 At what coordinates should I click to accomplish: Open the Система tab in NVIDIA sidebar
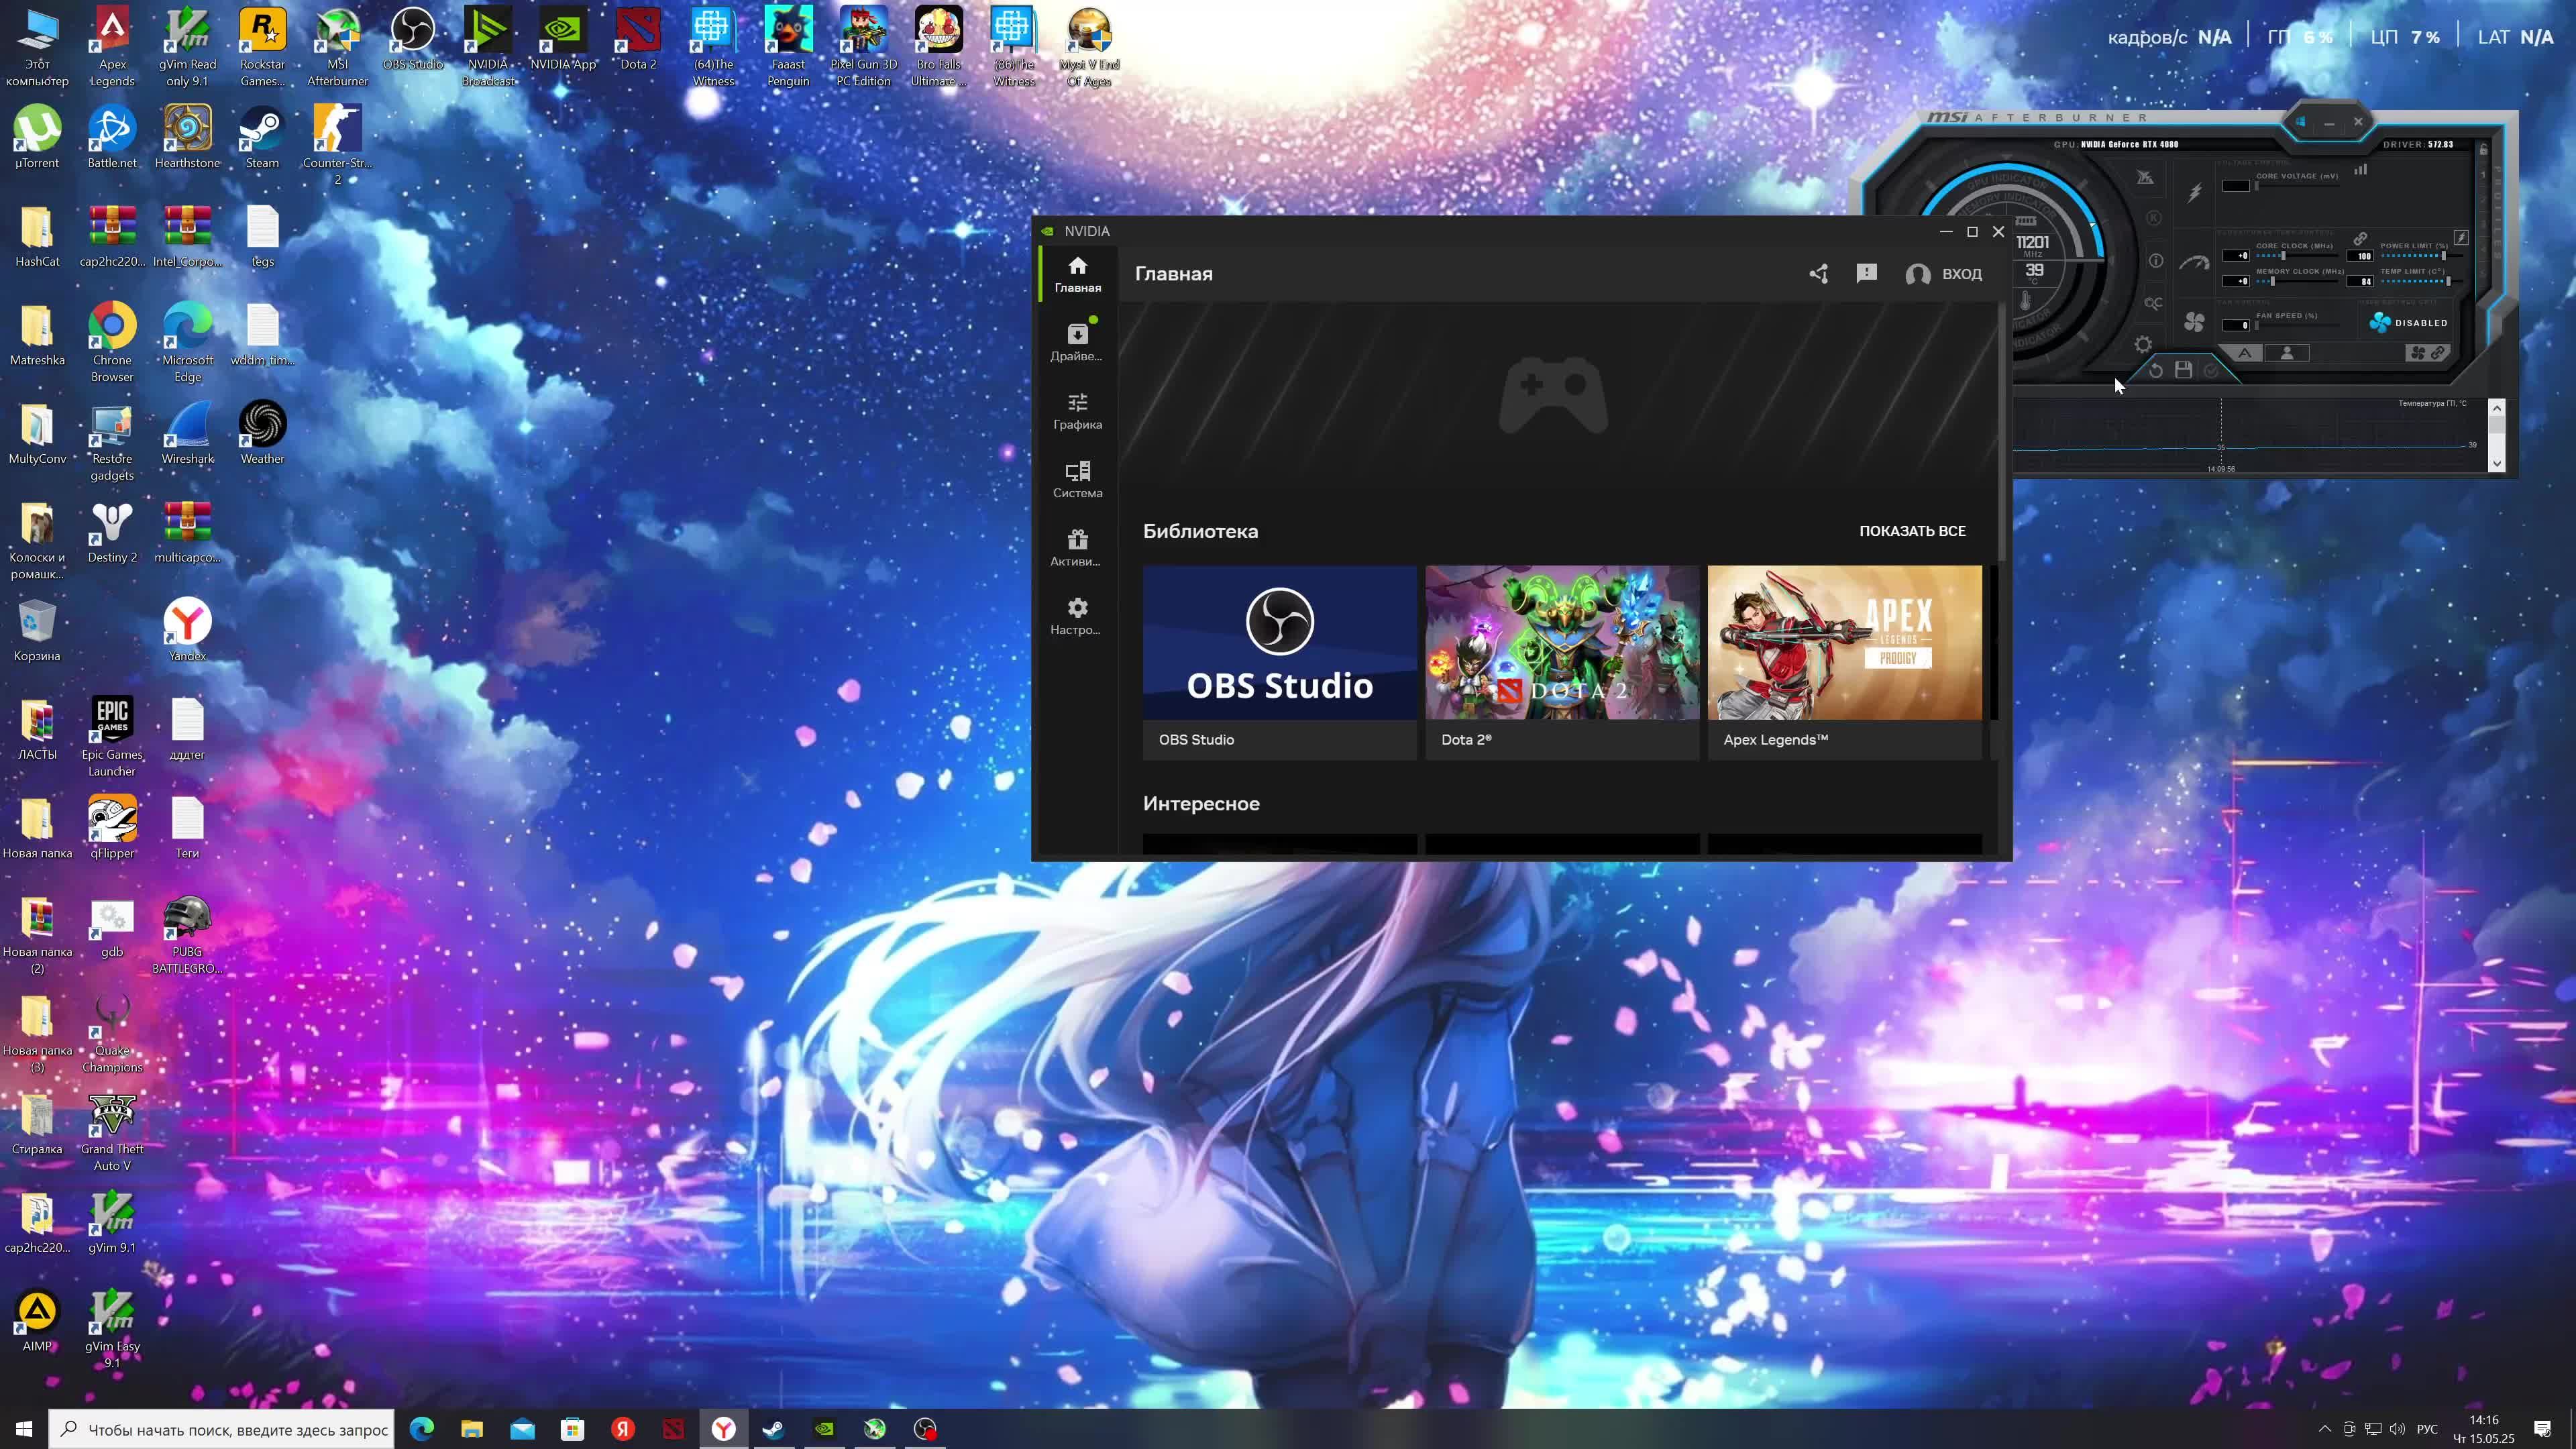point(1077,479)
